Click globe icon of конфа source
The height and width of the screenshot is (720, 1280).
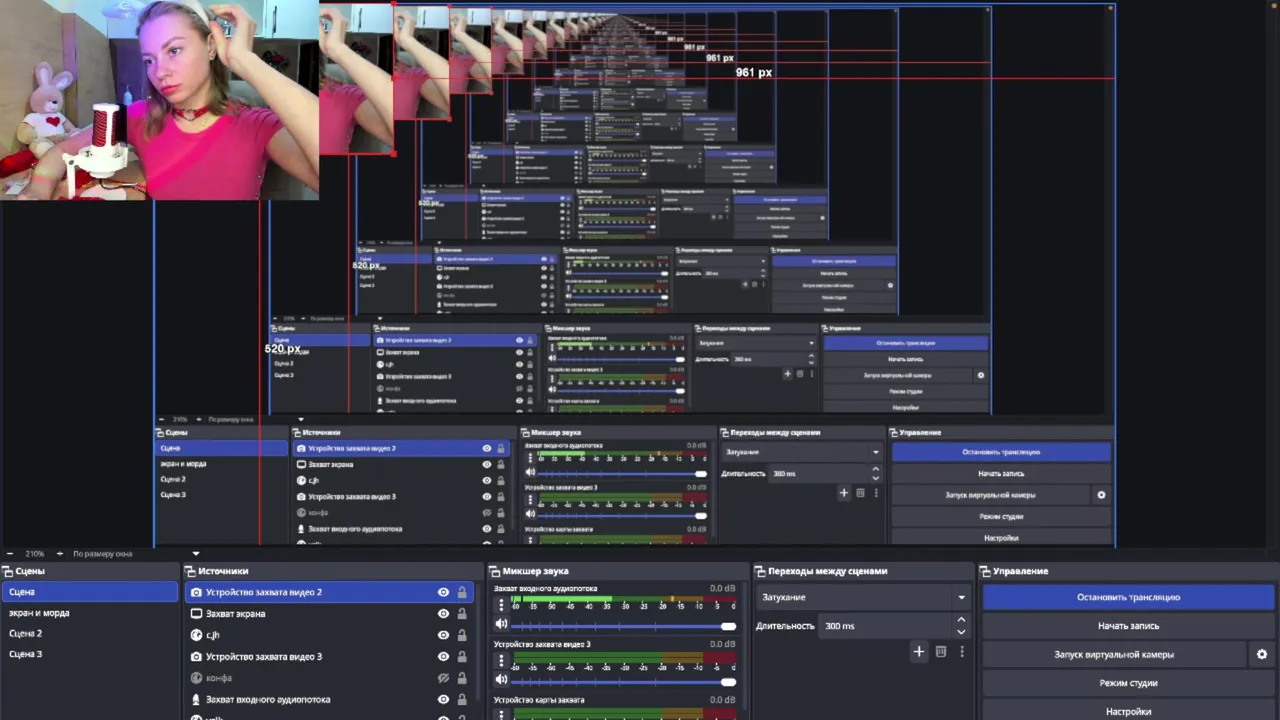point(196,678)
